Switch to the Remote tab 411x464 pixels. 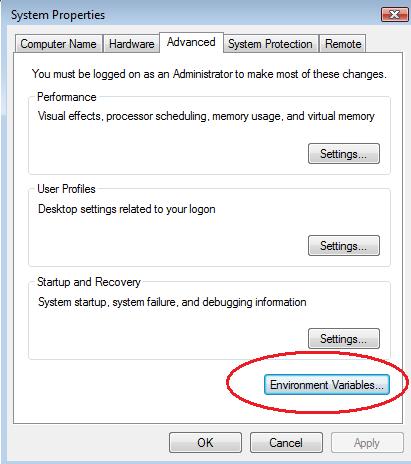point(343,44)
